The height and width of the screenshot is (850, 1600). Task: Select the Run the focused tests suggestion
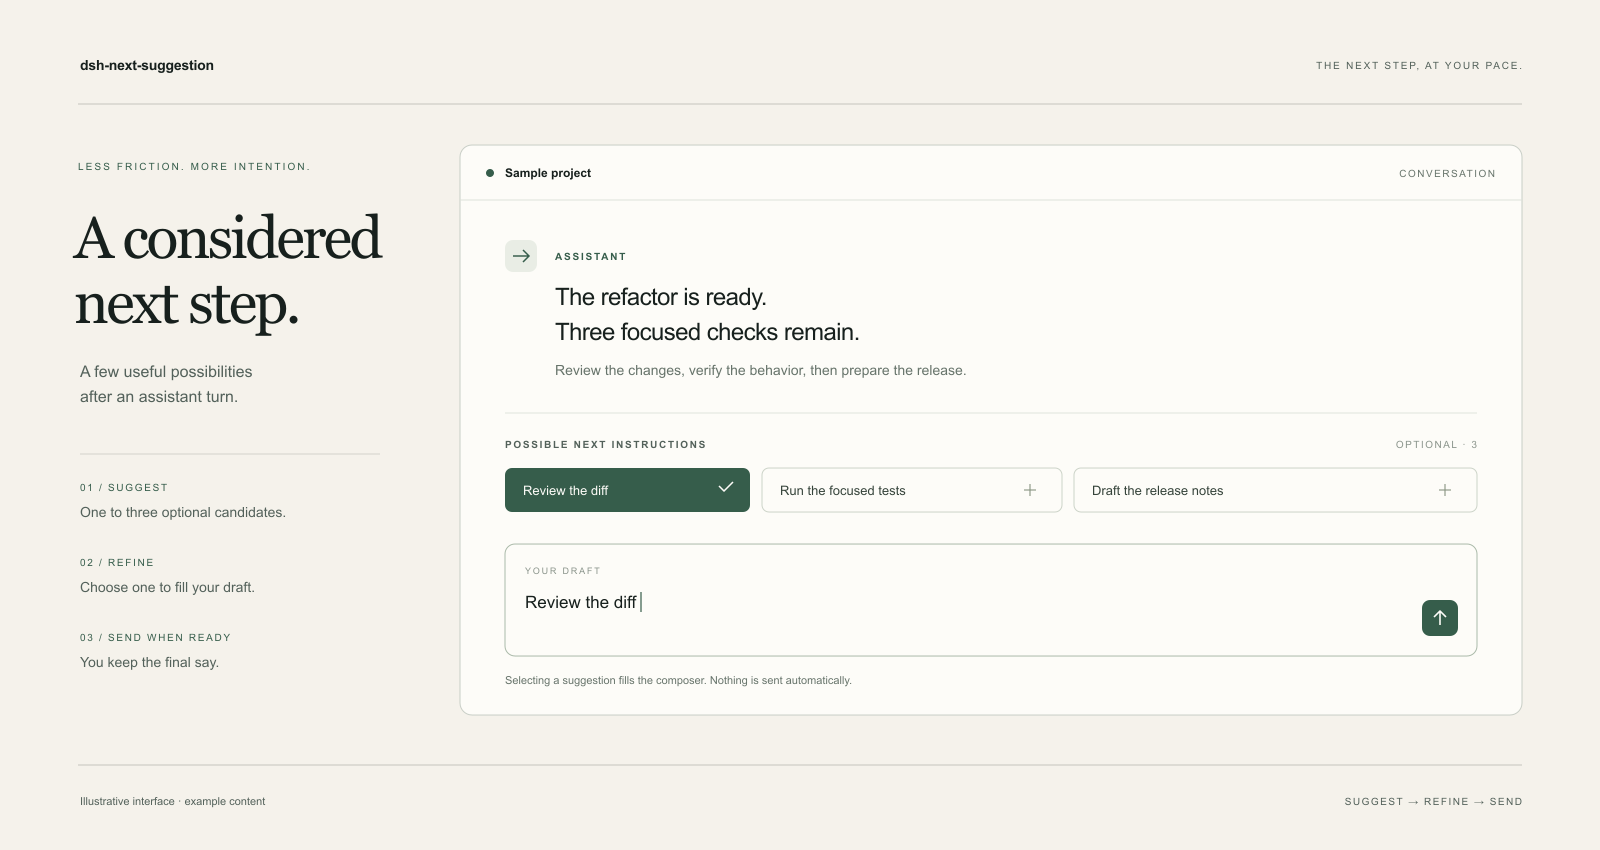click(912, 490)
